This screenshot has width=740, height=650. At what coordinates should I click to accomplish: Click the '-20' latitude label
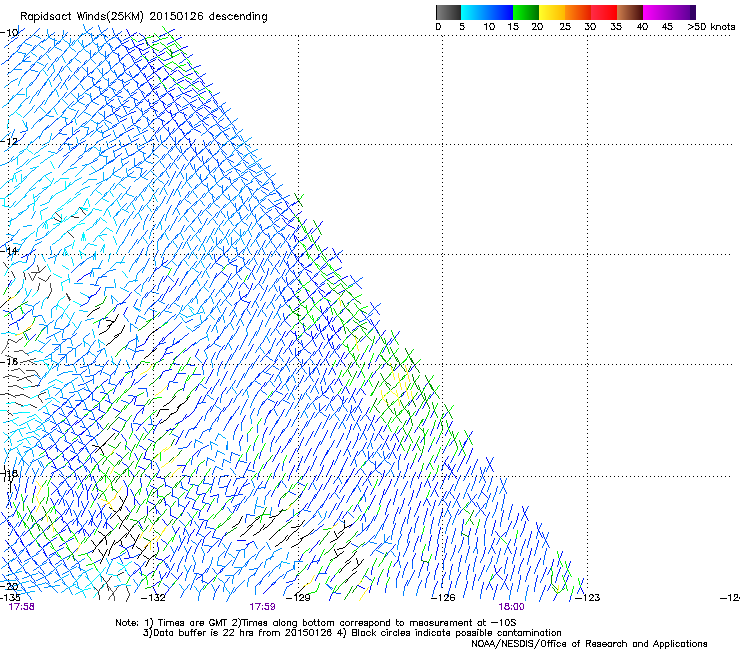click(x=9, y=586)
